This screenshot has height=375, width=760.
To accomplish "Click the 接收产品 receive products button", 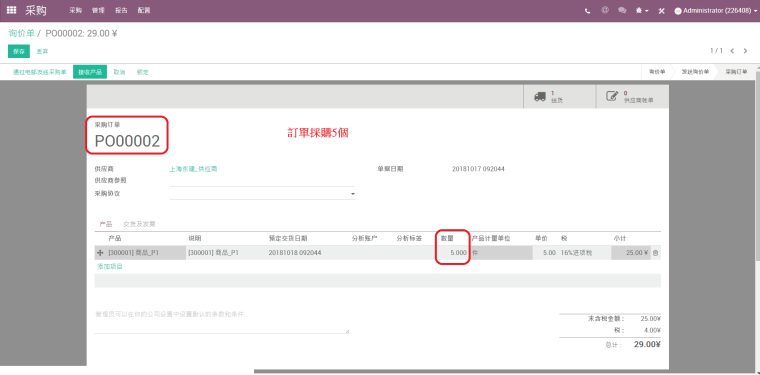I will (x=90, y=72).
